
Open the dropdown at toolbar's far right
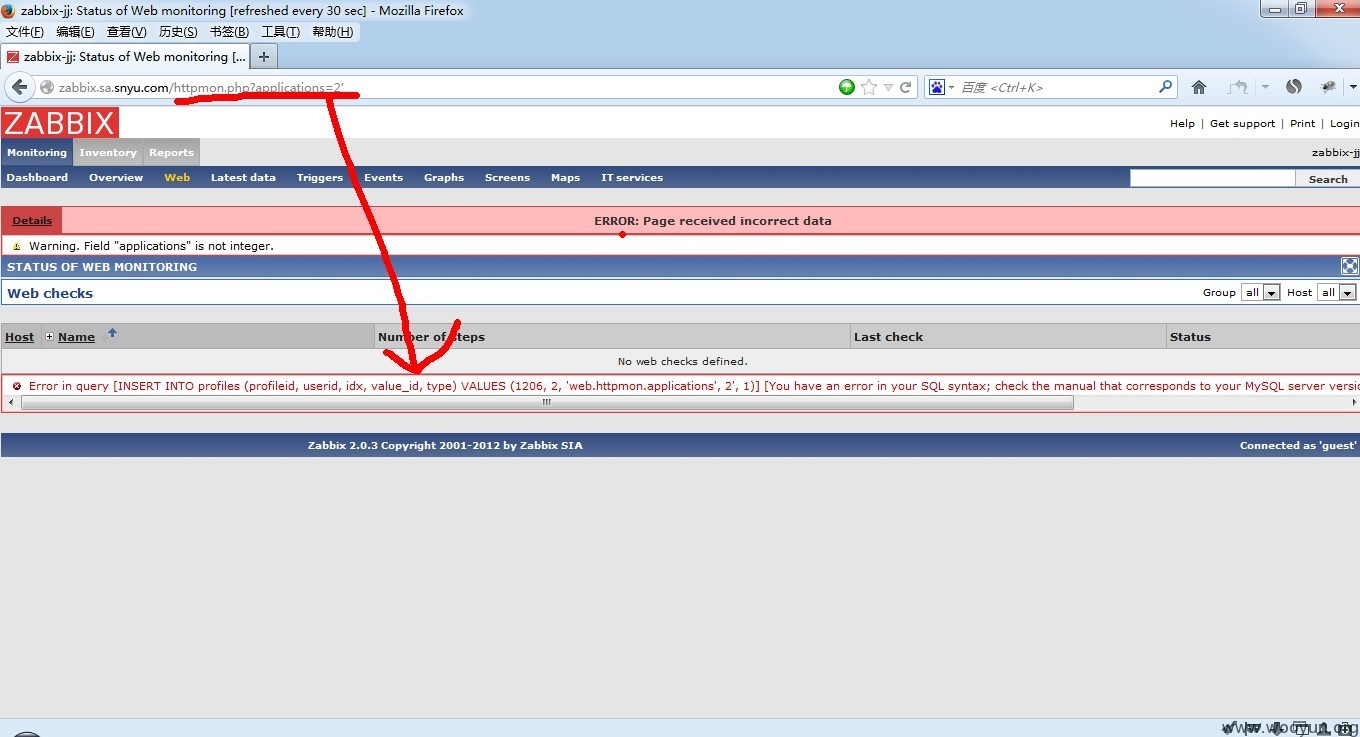point(1353,87)
